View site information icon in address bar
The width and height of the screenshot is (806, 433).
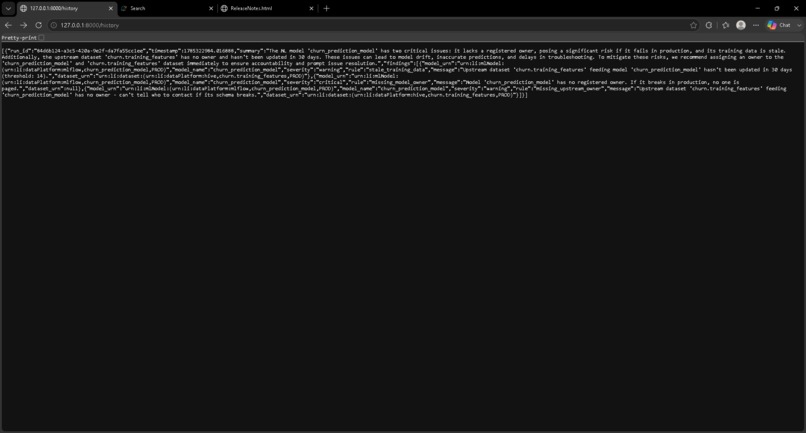[x=54, y=25]
